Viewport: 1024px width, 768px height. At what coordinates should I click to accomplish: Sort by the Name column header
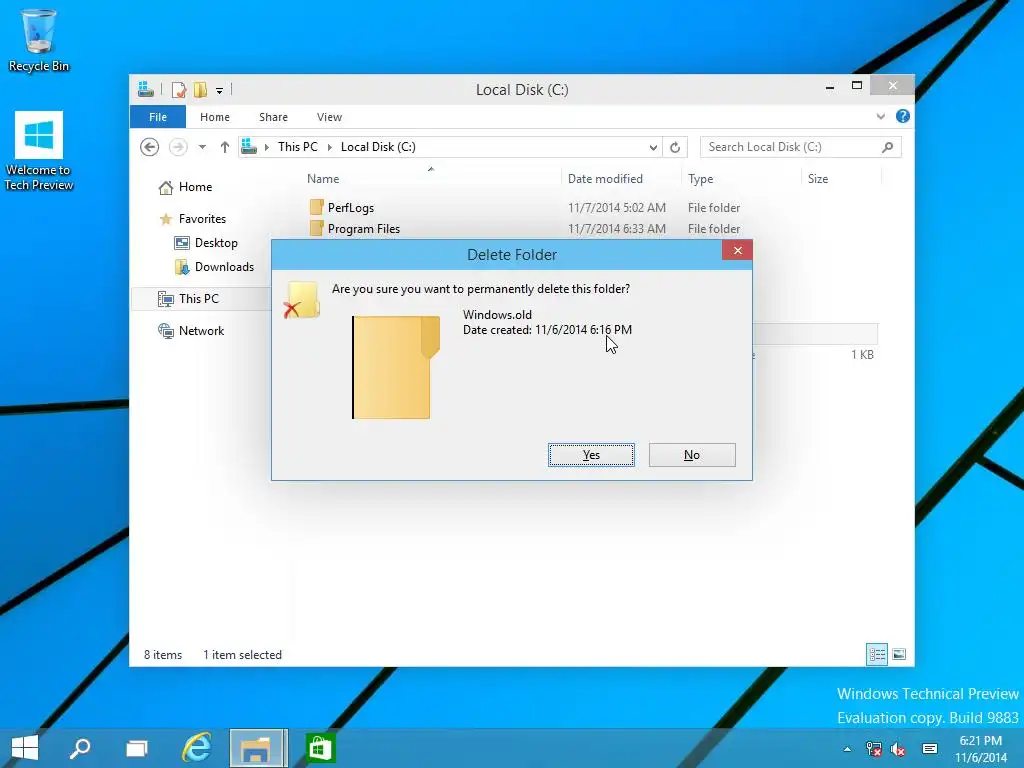coord(323,179)
